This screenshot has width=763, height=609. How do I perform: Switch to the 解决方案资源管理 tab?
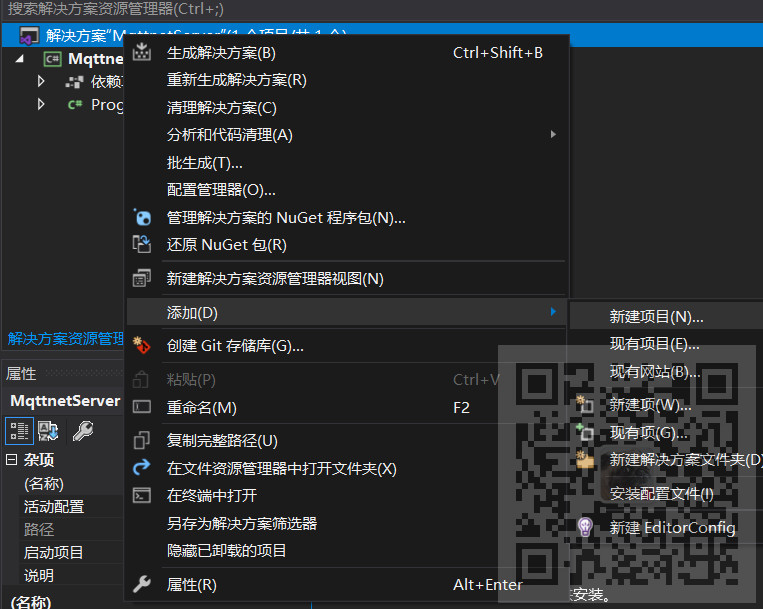[x=65, y=339]
